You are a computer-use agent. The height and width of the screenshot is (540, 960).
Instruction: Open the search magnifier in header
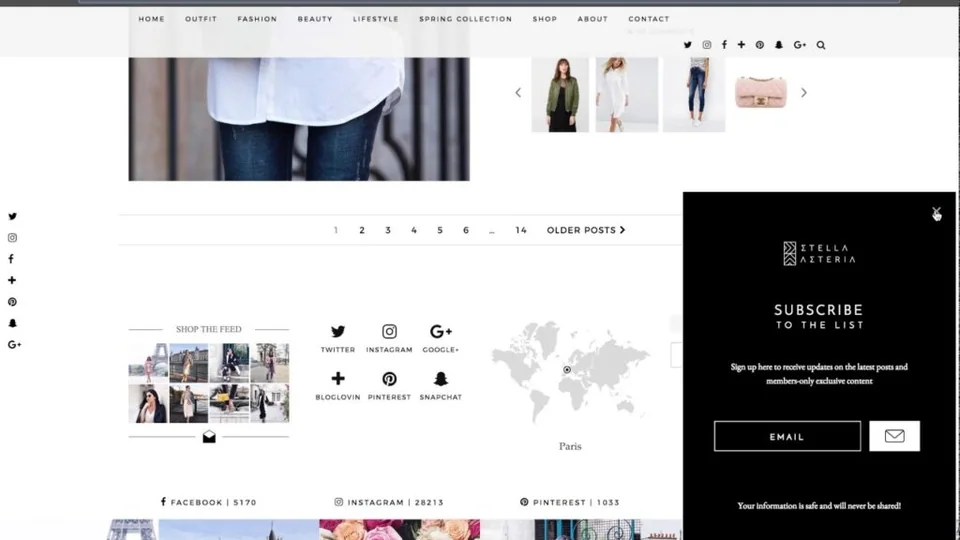point(821,45)
